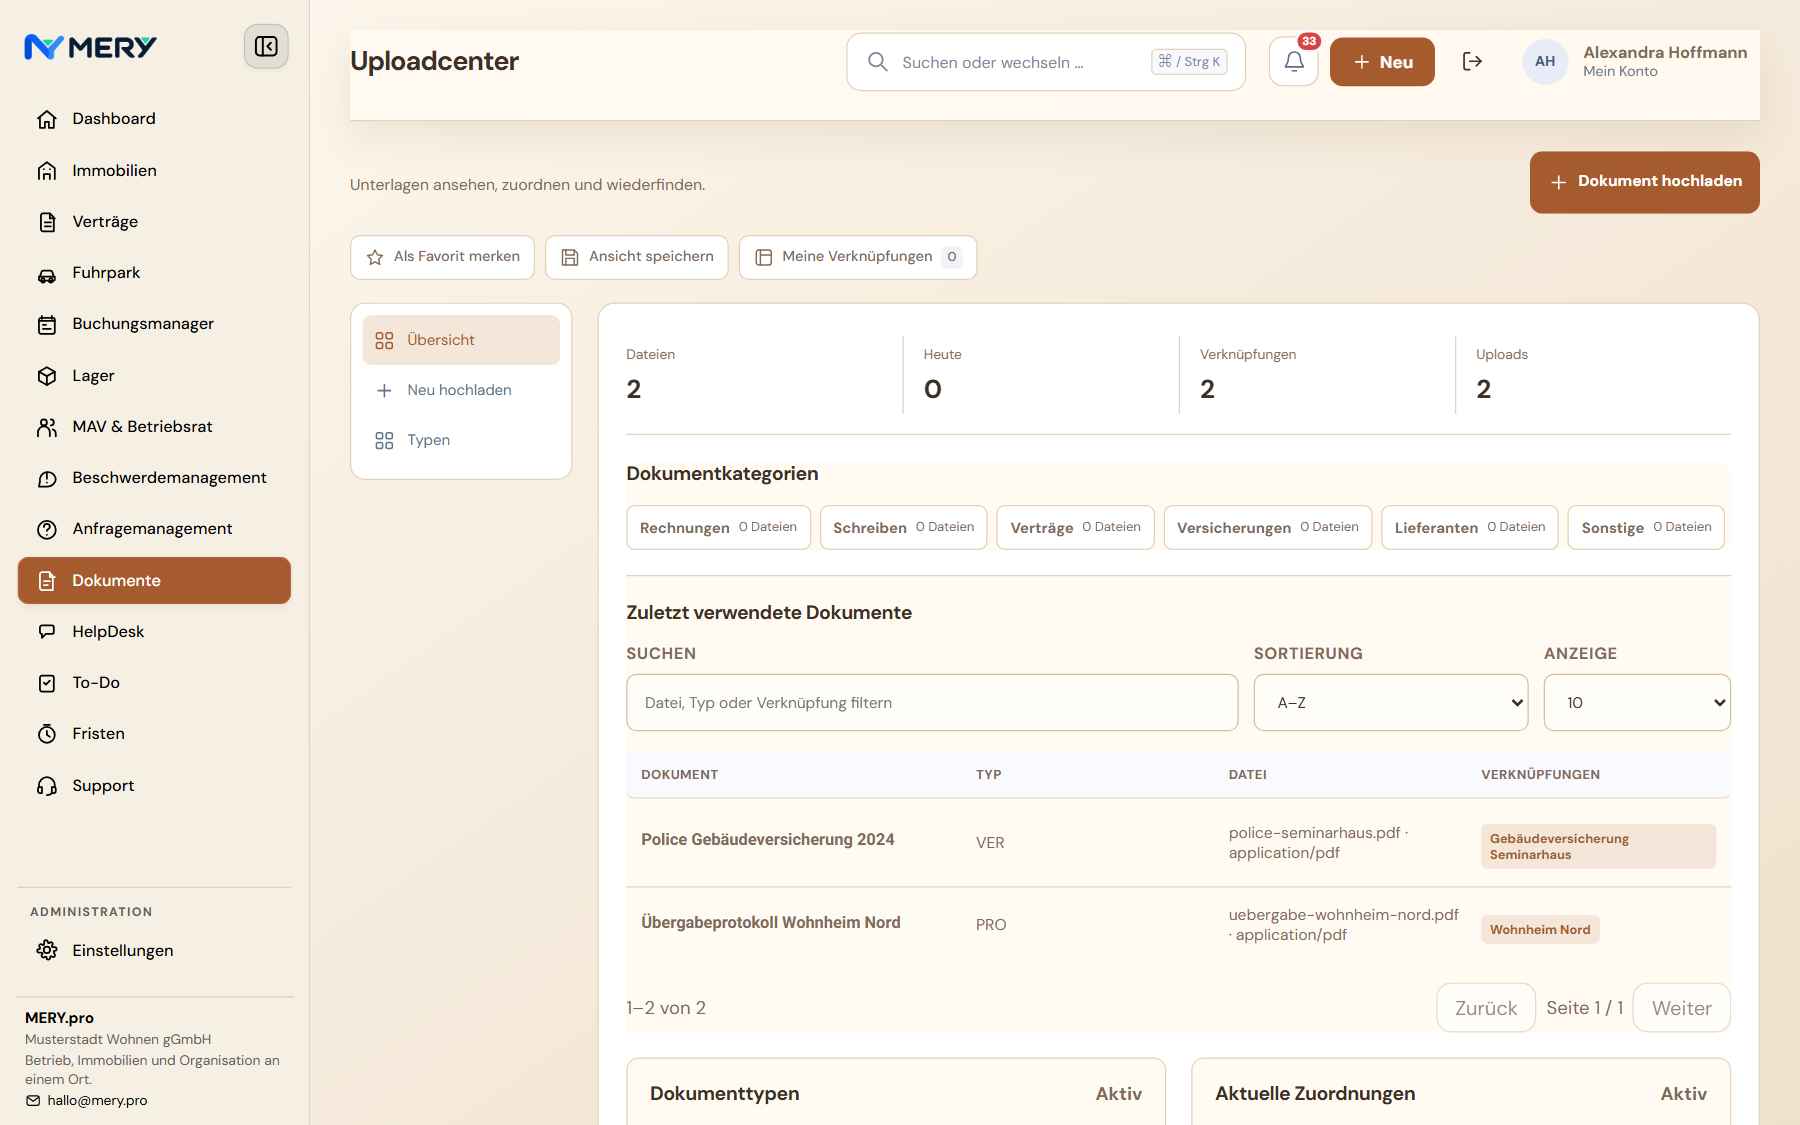The image size is (1800, 1125).
Task: Open the Anzeige dropdown showing 10
Action: tap(1637, 703)
